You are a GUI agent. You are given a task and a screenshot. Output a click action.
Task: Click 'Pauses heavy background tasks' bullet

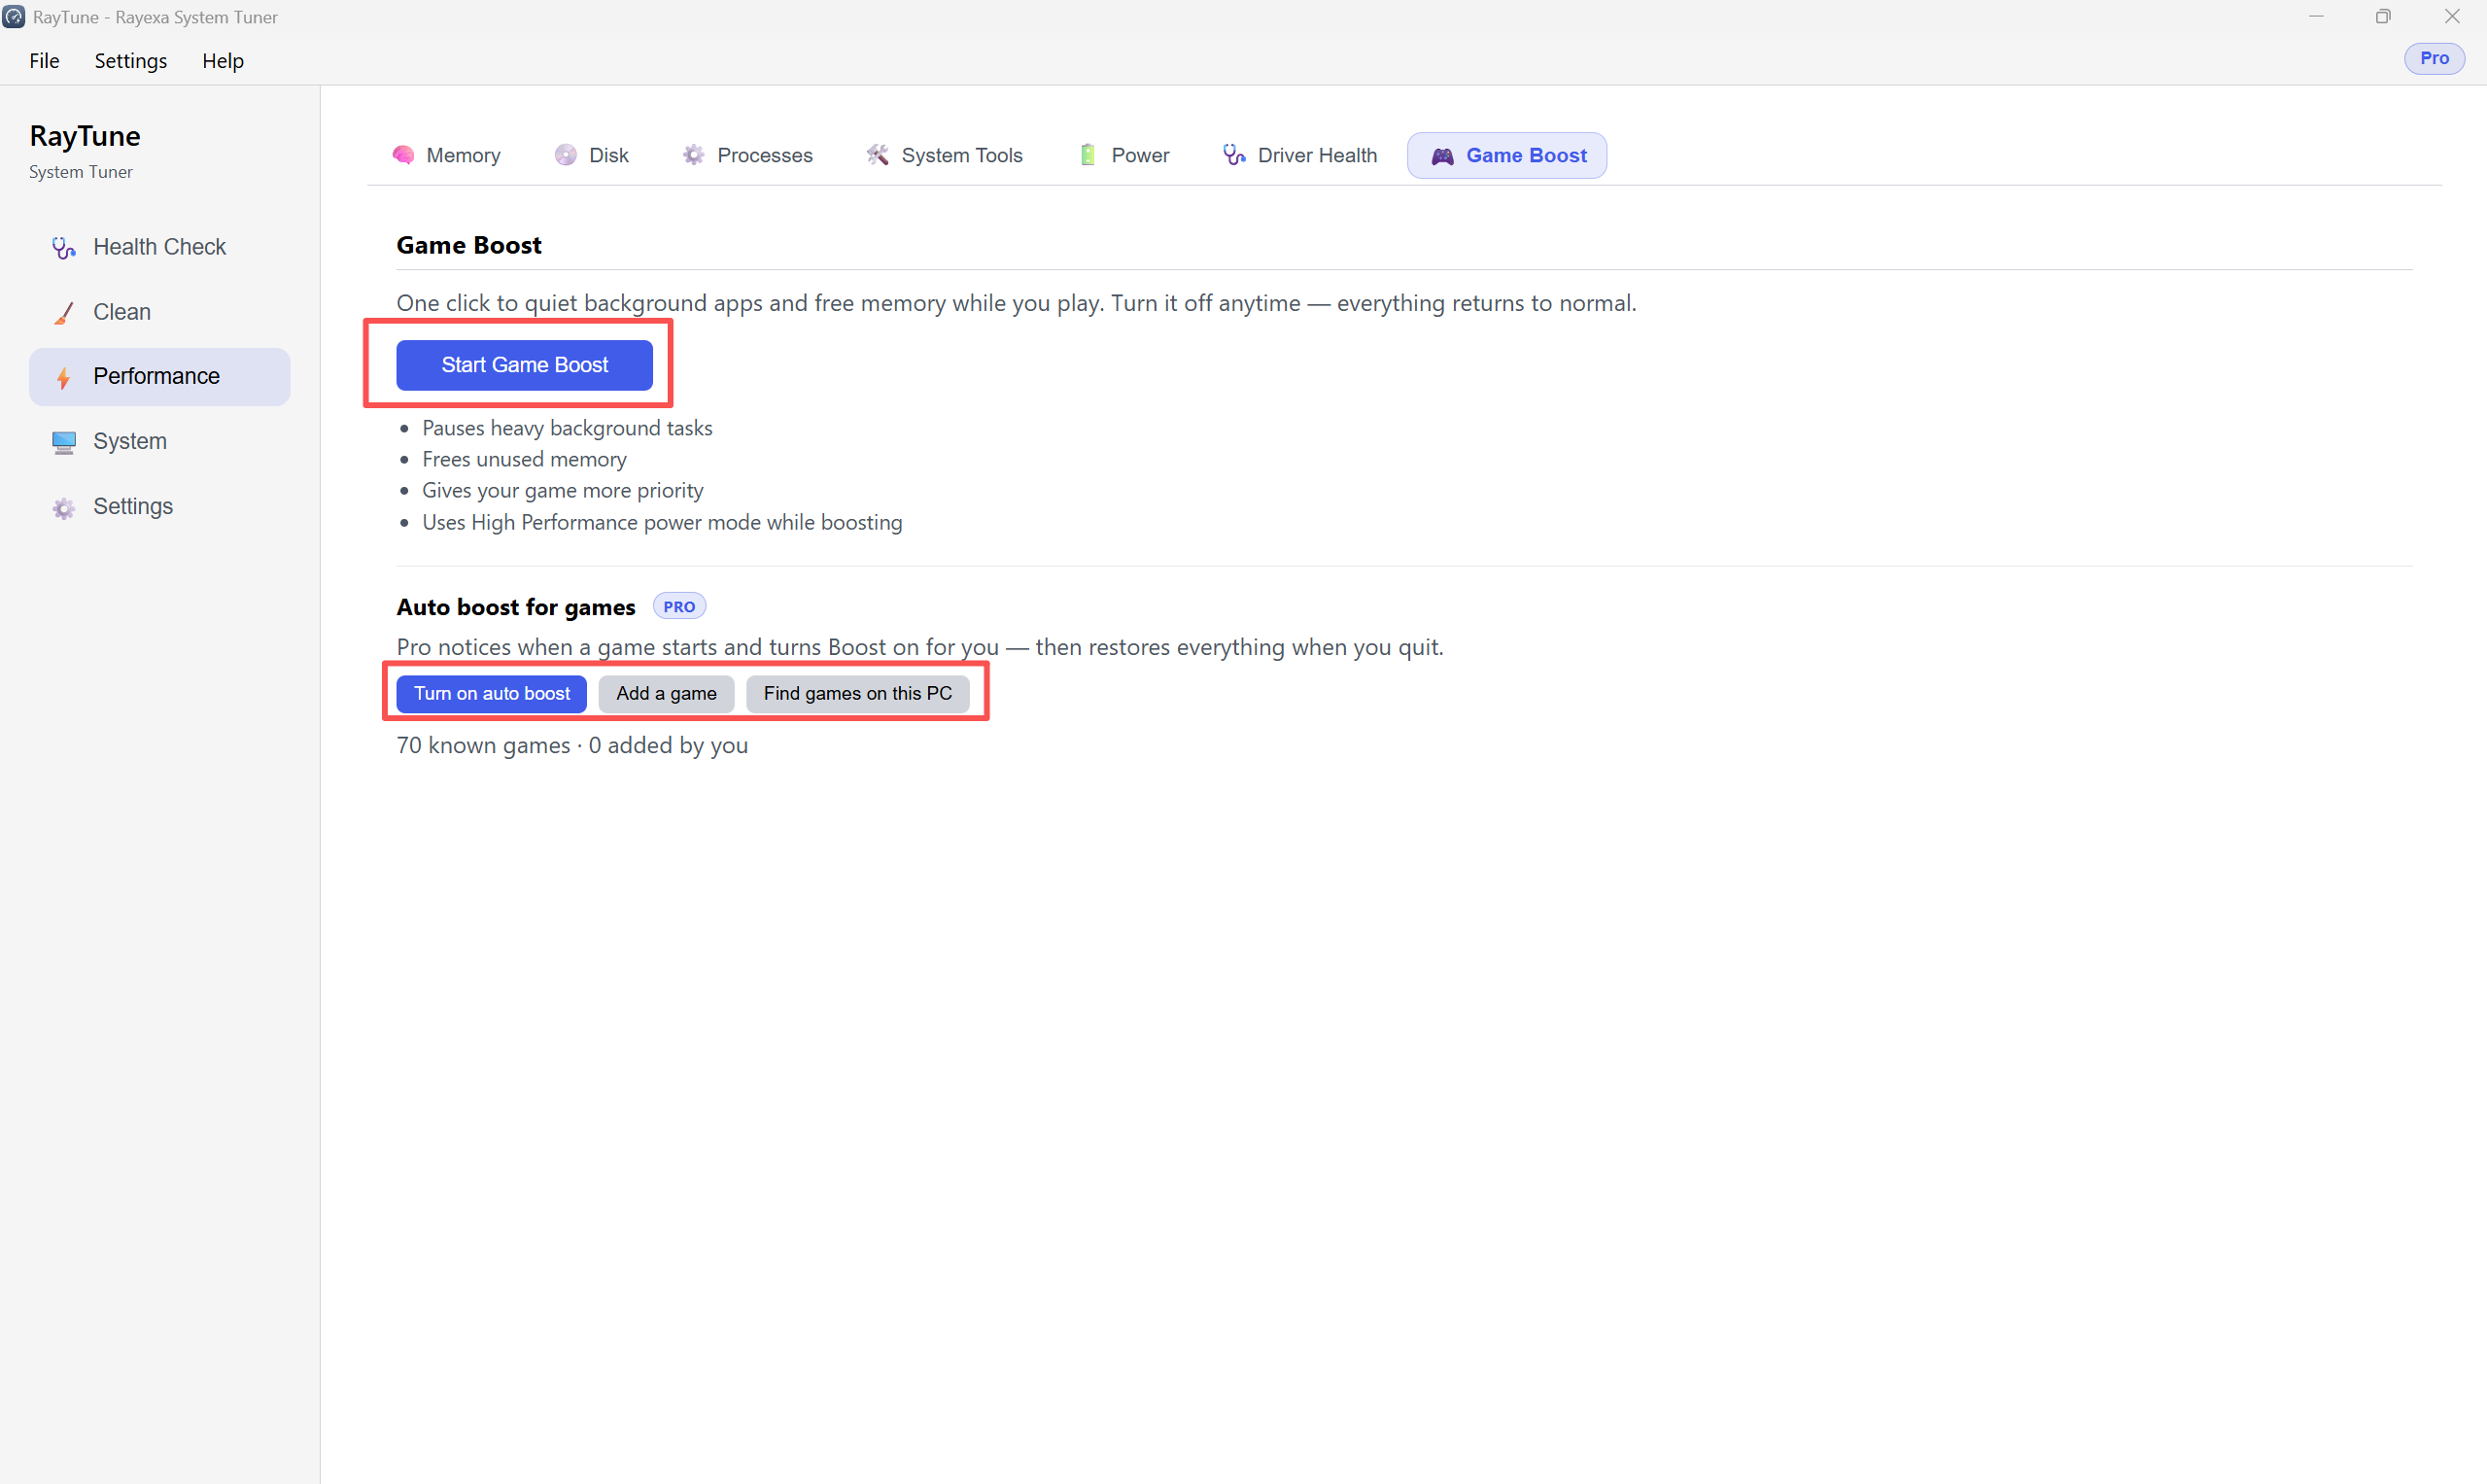coord(568,428)
